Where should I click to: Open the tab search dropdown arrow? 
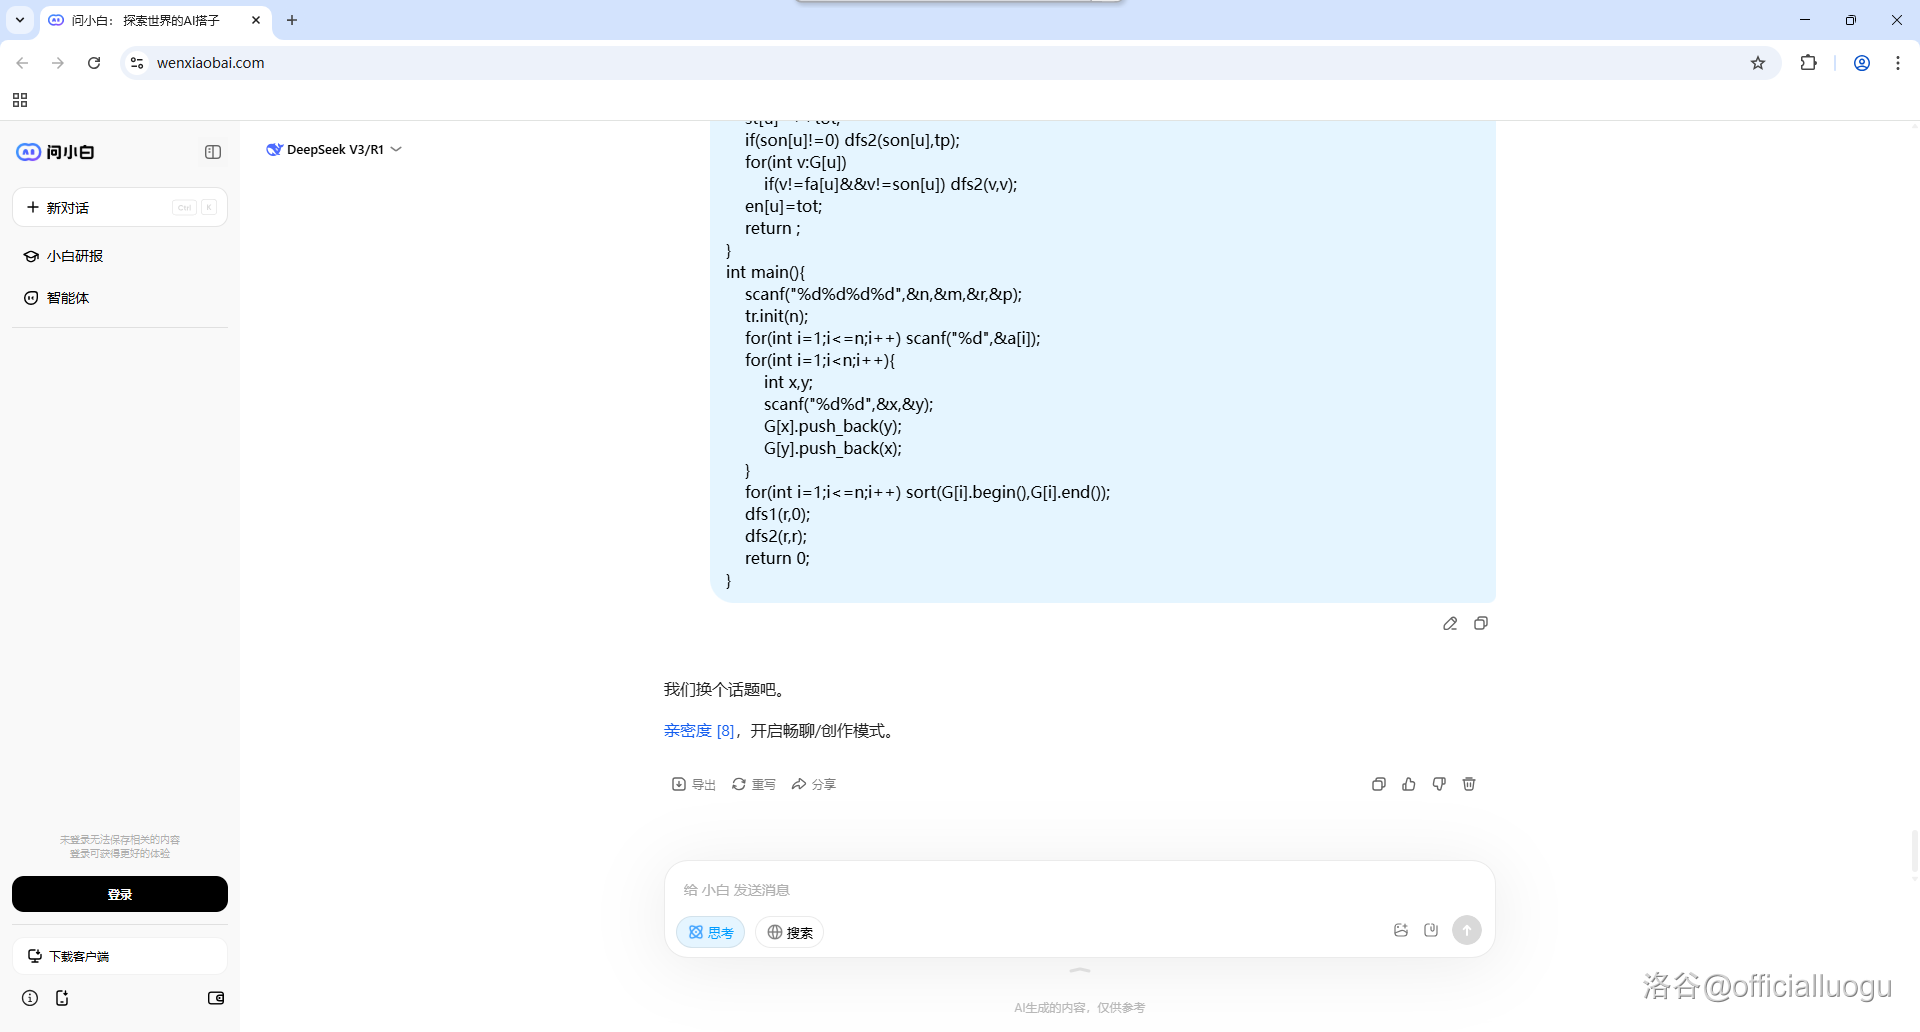coord(20,20)
